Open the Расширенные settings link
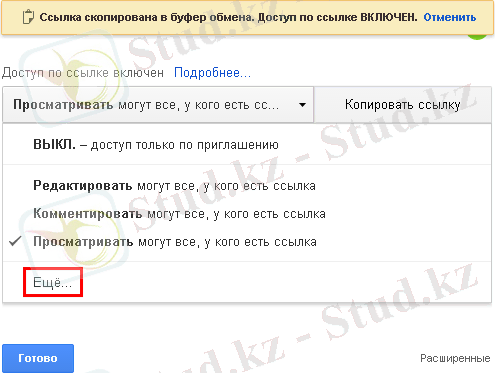 [x=455, y=358]
